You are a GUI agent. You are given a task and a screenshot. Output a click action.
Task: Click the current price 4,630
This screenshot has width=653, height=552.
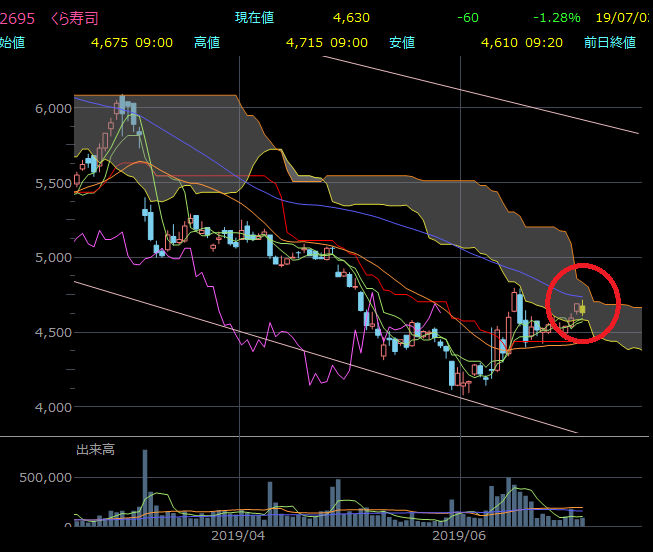coord(352,18)
